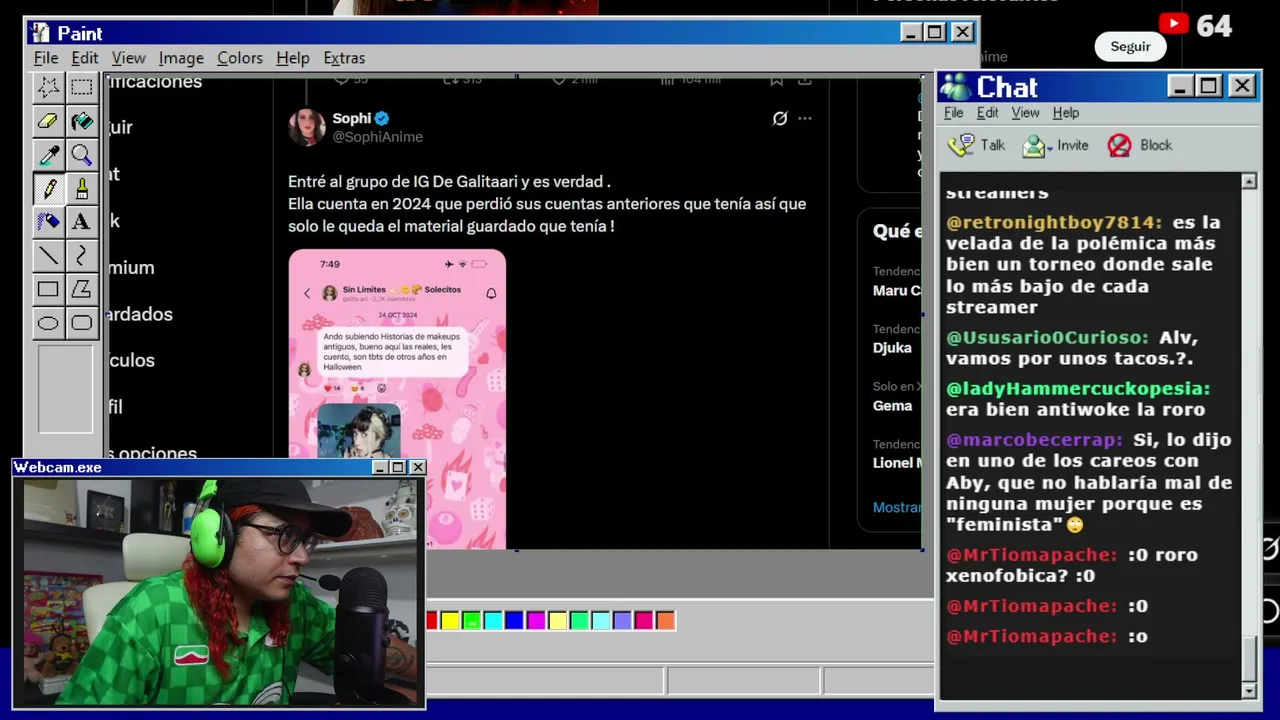Activate the Pick Color eyedropper tool
Screen dimensions: 1280x720
[48, 155]
